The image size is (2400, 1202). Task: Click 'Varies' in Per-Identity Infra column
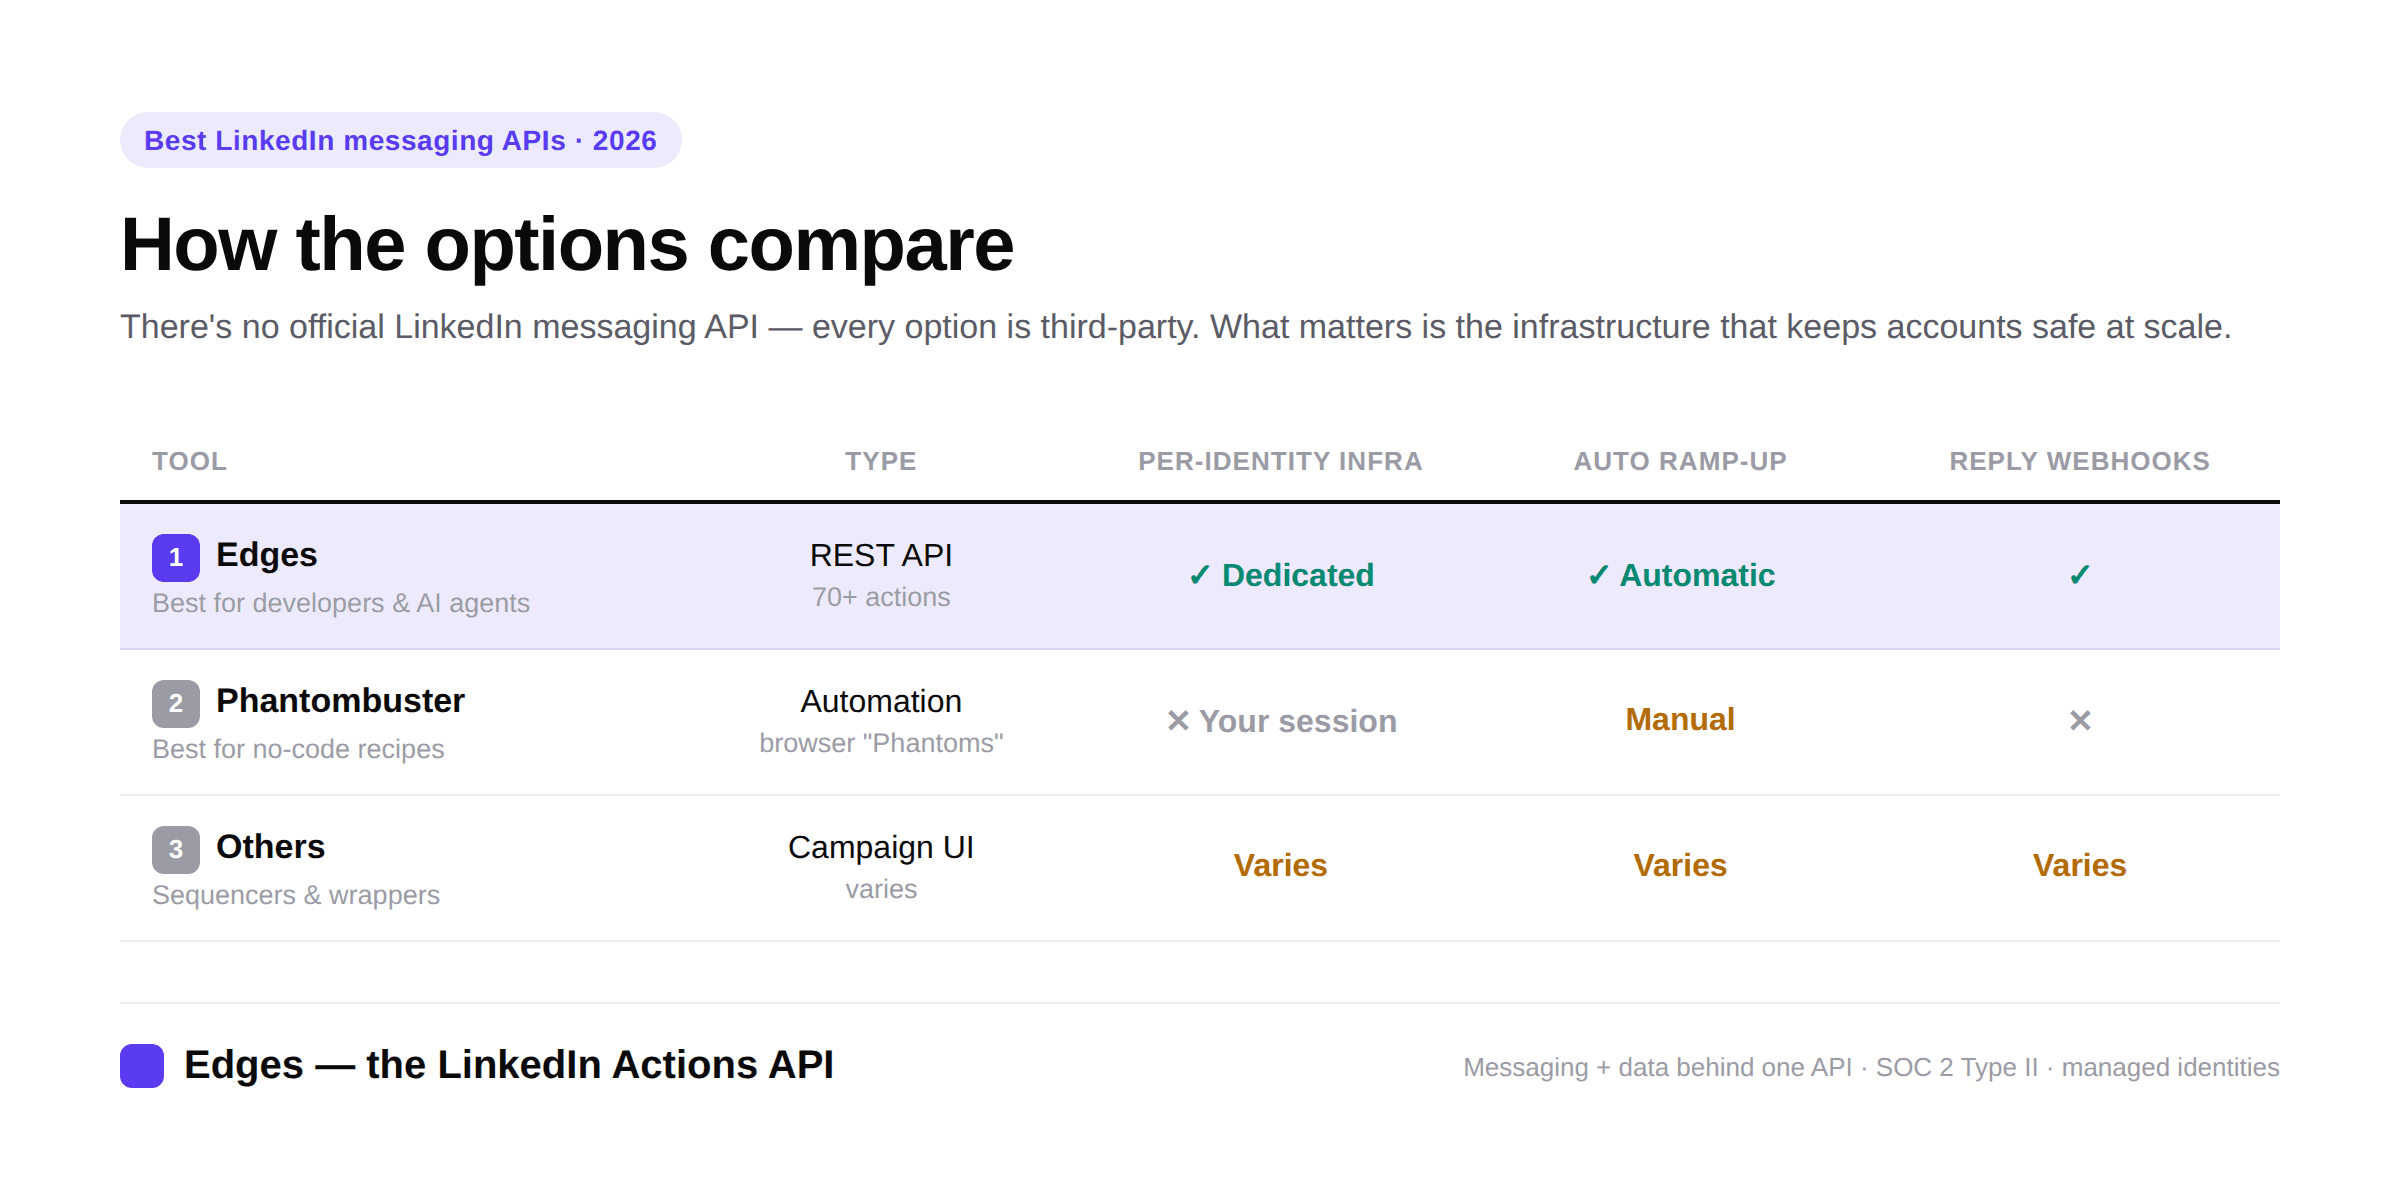pos(1280,865)
